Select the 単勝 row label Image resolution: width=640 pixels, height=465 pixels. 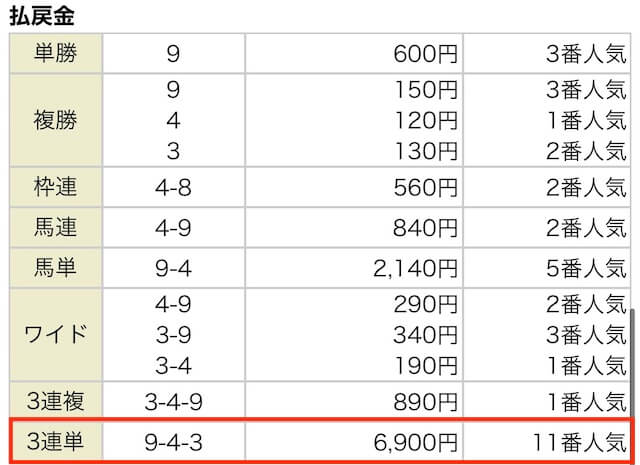coord(55,53)
